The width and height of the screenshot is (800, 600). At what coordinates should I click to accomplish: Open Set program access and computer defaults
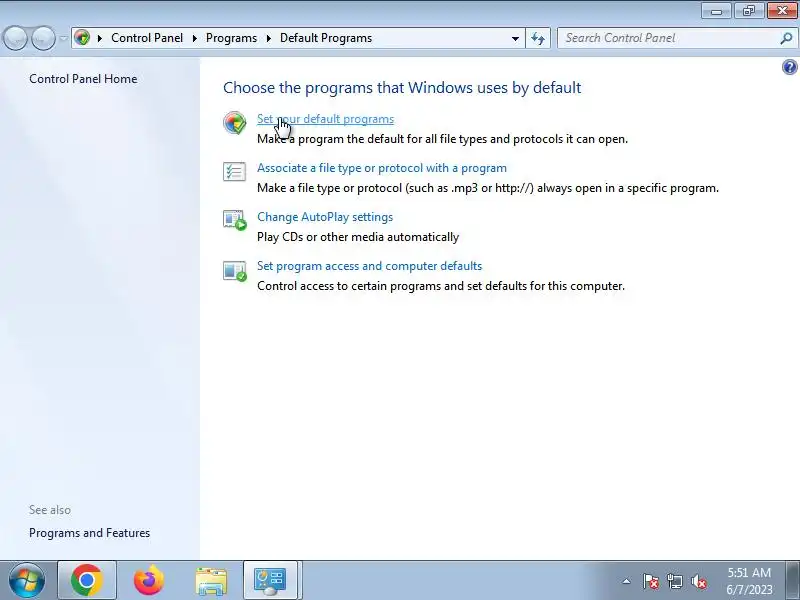[x=369, y=266]
